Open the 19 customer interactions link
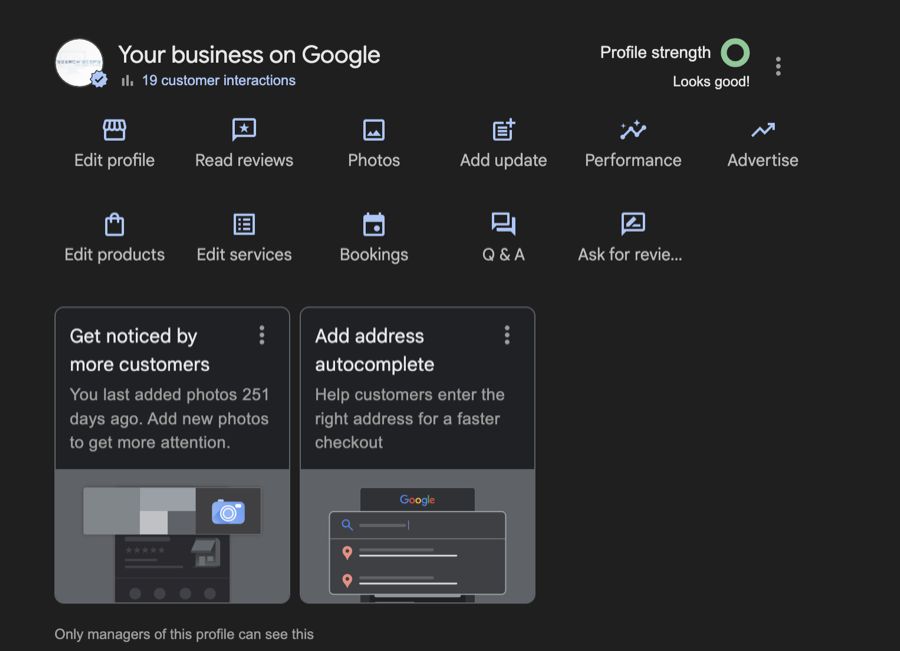 [x=218, y=81]
